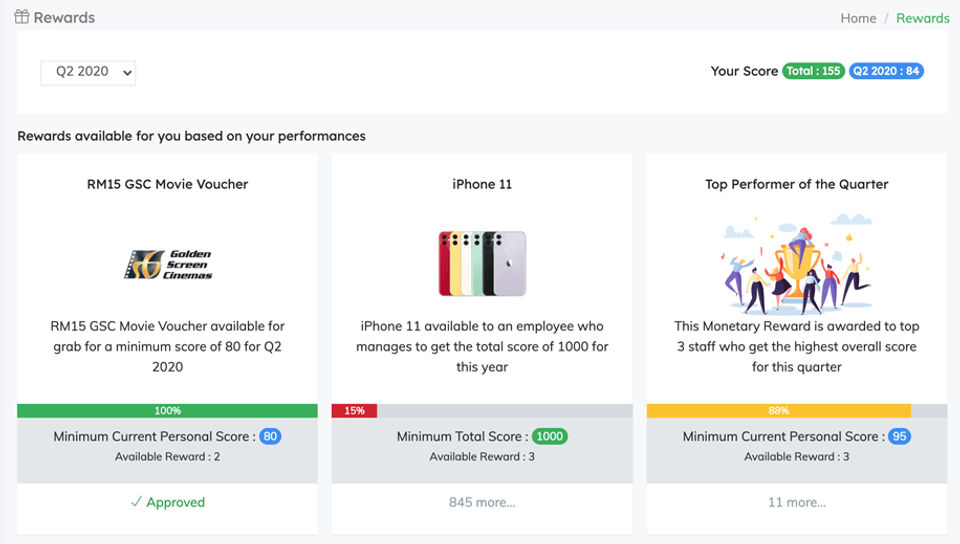Click the blue 80 minimum score badge
This screenshot has height=544, width=960.
click(270, 436)
